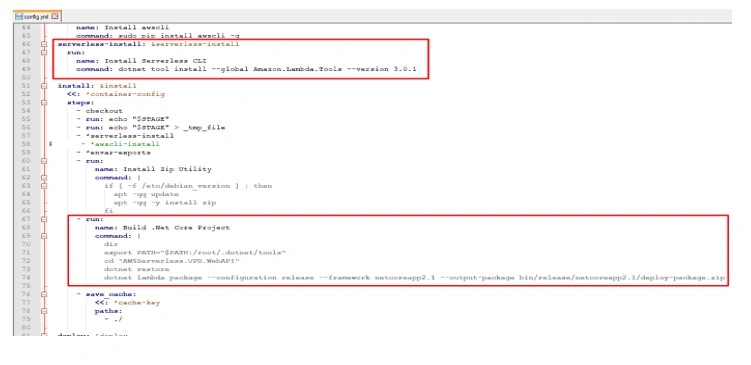Click the '- *serverless-install' step line

[x=125, y=136]
